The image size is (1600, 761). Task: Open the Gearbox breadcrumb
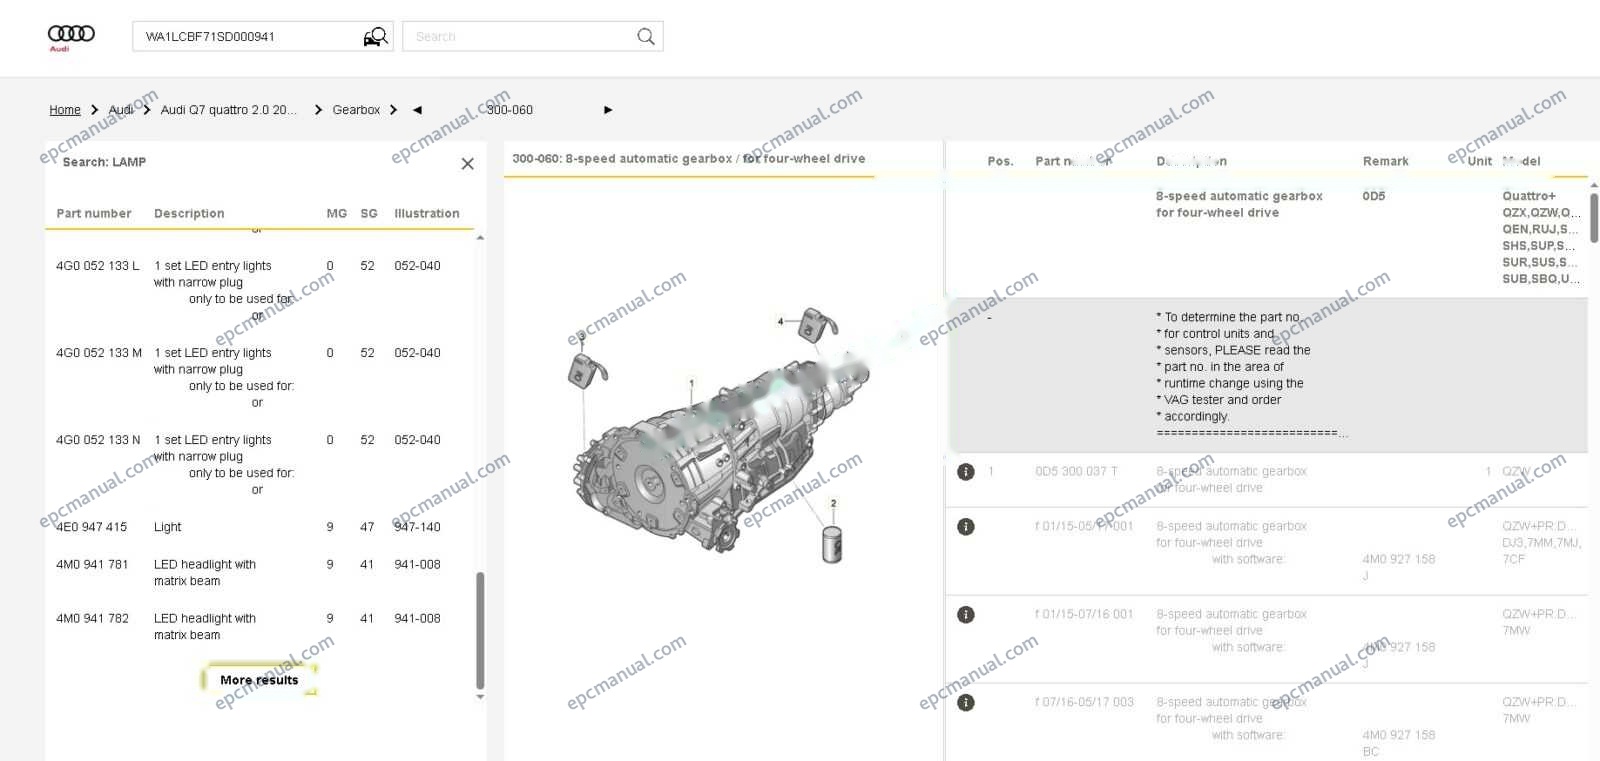[x=356, y=110]
